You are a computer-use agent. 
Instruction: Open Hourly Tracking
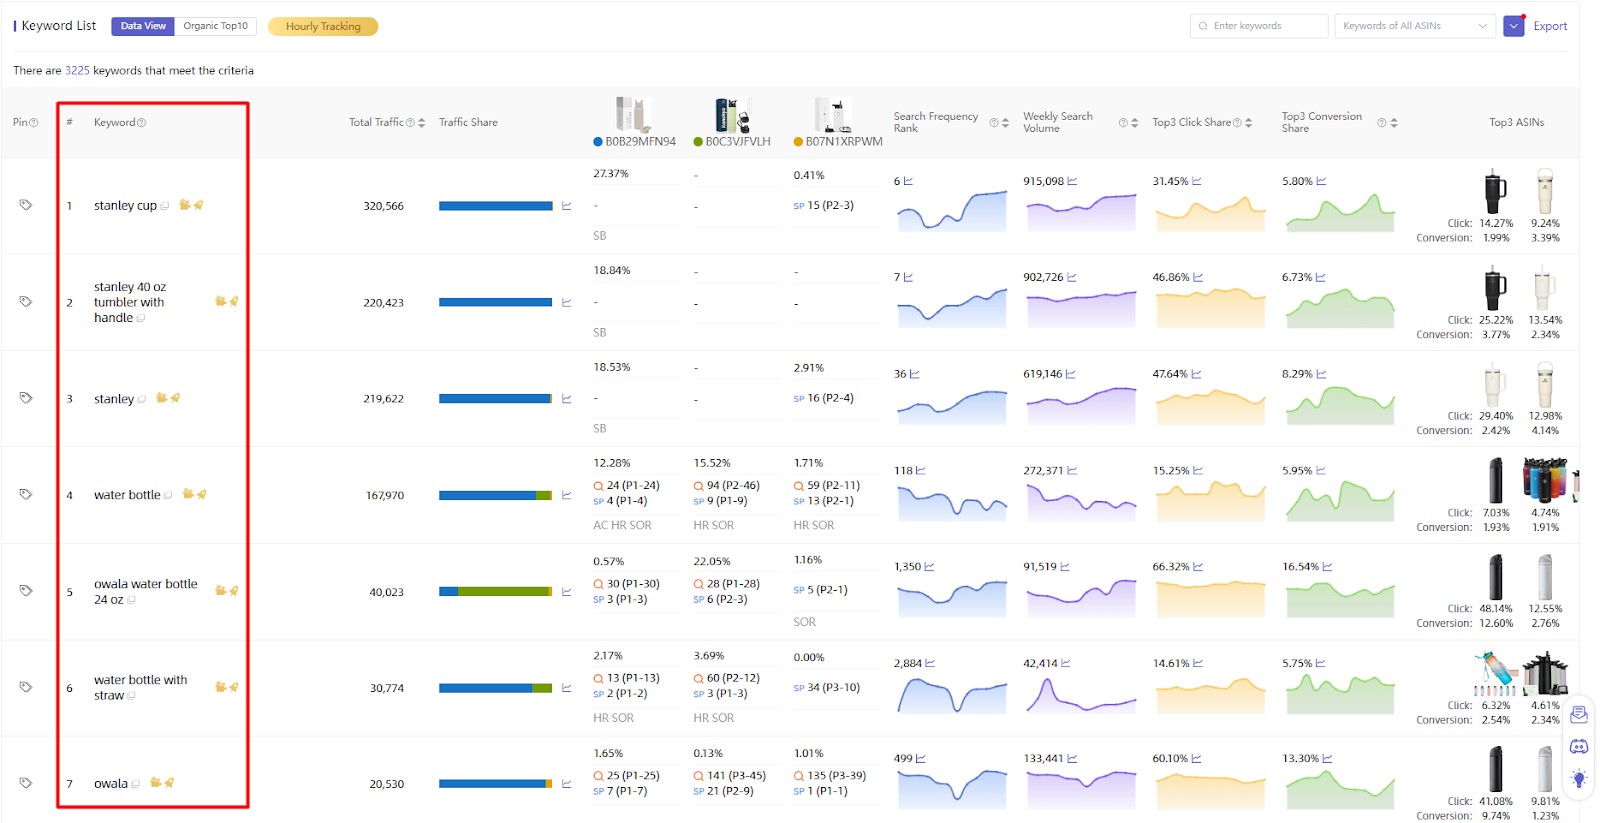pos(323,26)
